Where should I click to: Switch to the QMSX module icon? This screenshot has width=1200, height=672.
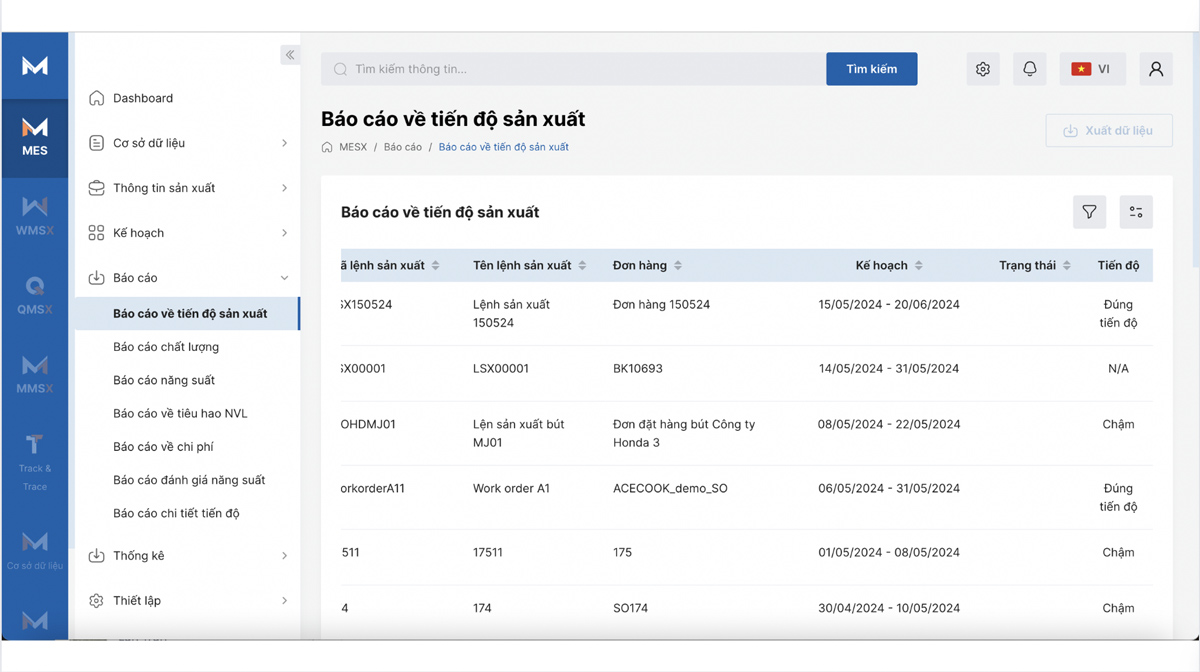click(35, 296)
